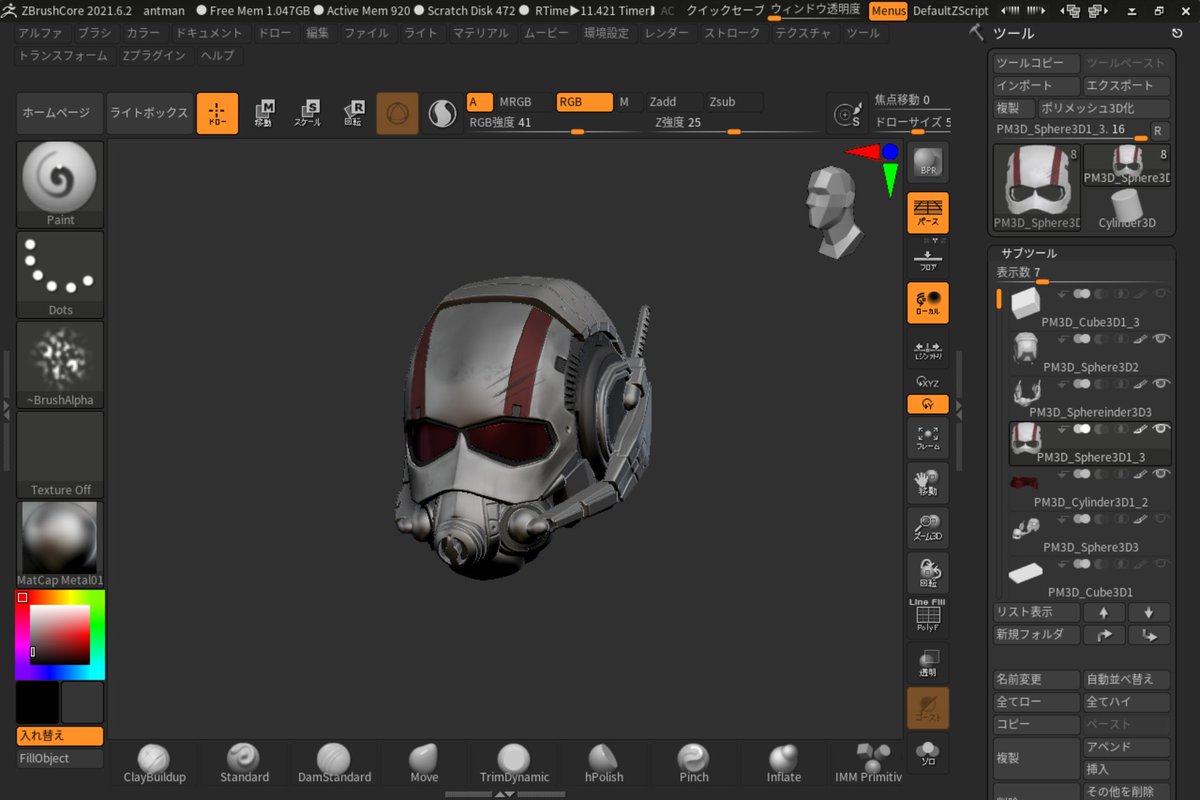Click the ホームページ button
The height and width of the screenshot is (800, 1200).
[x=60, y=113]
